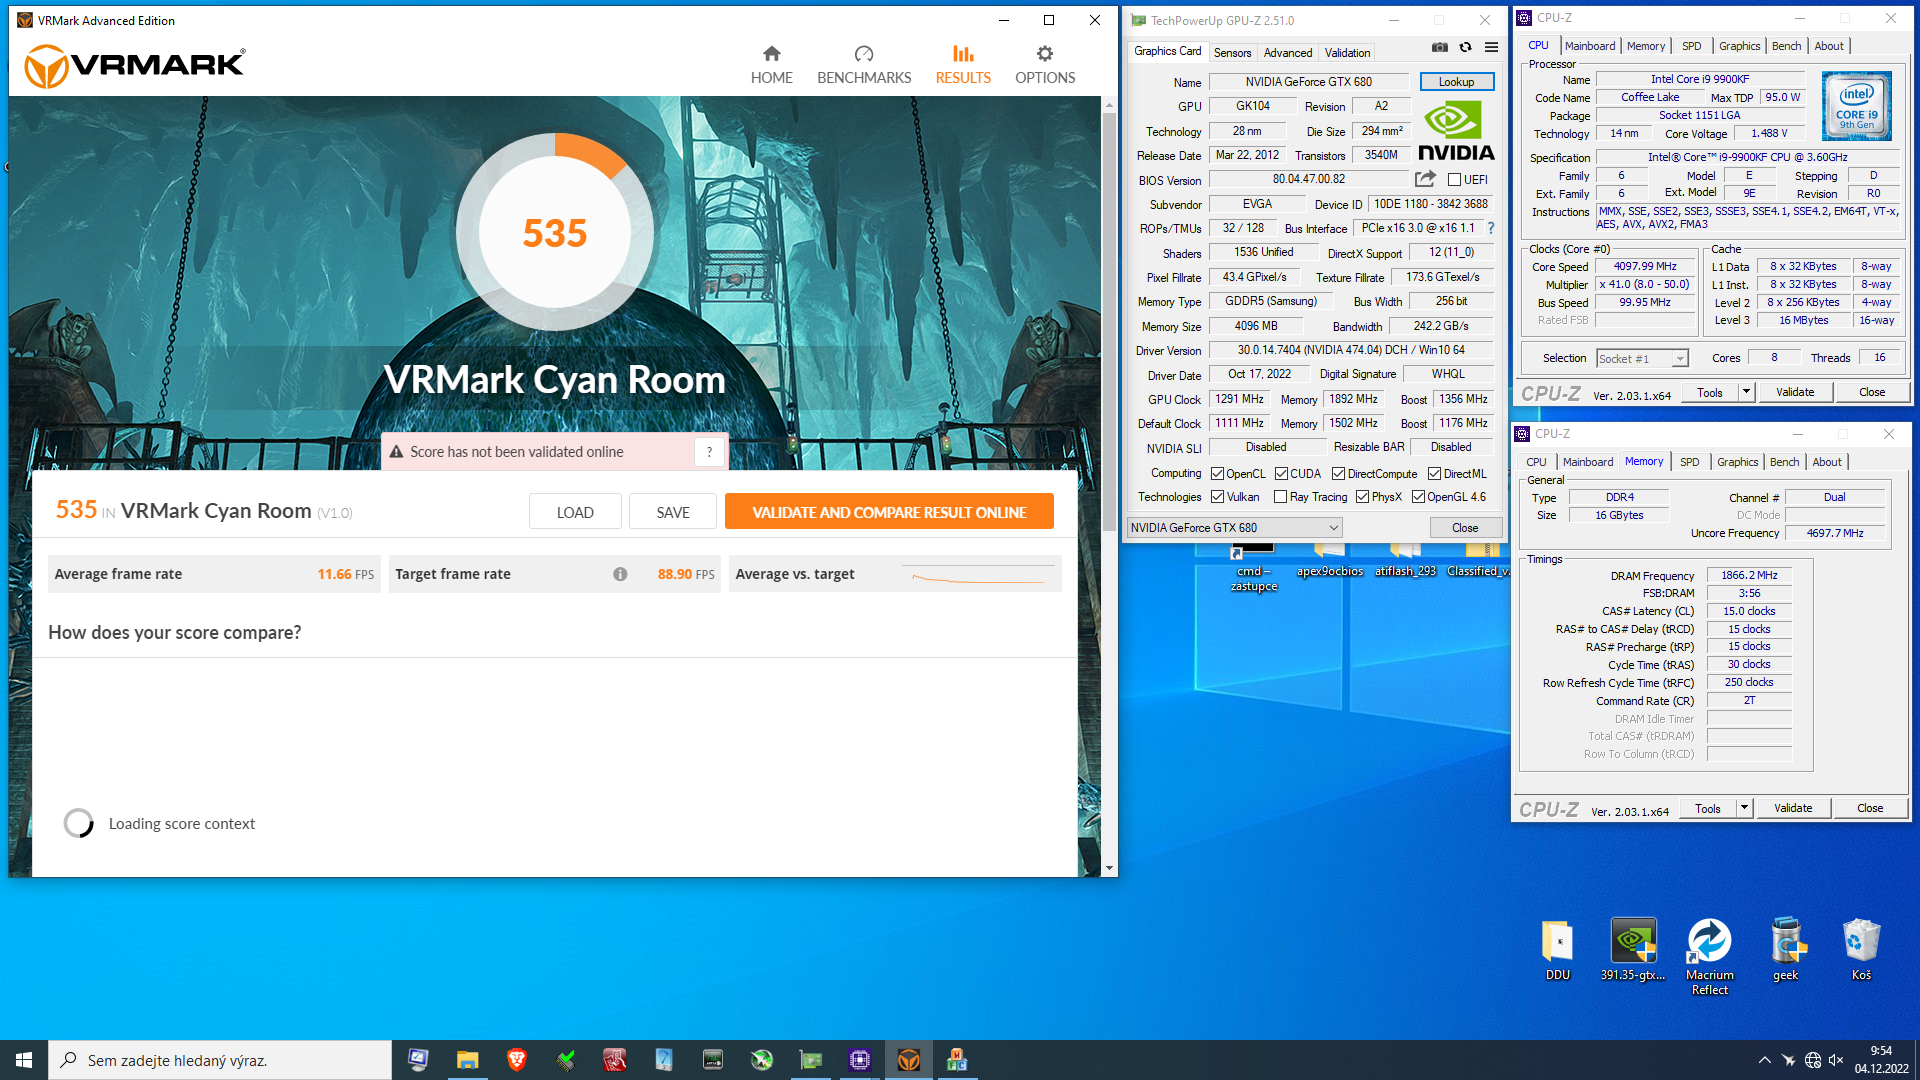Open File Explorer from the taskbar
The height and width of the screenshot is (1080, 1920).
(x=467, y=1060)
